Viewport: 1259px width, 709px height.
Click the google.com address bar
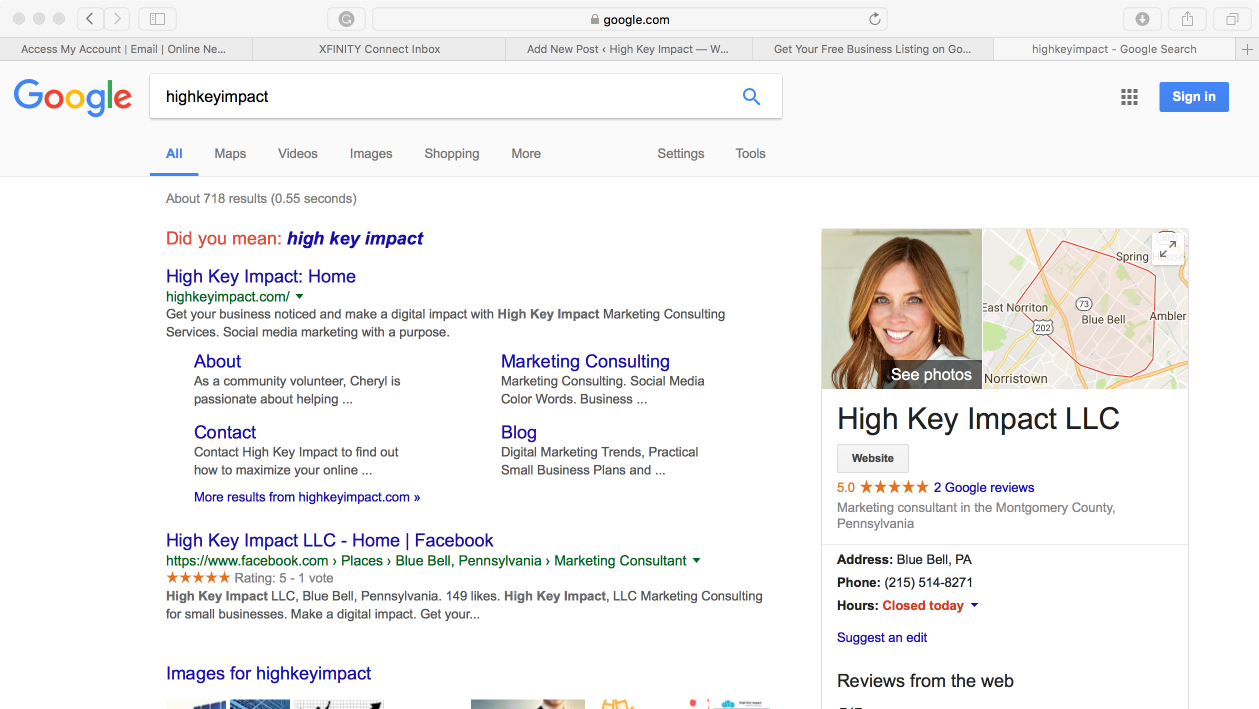[630, 19]
